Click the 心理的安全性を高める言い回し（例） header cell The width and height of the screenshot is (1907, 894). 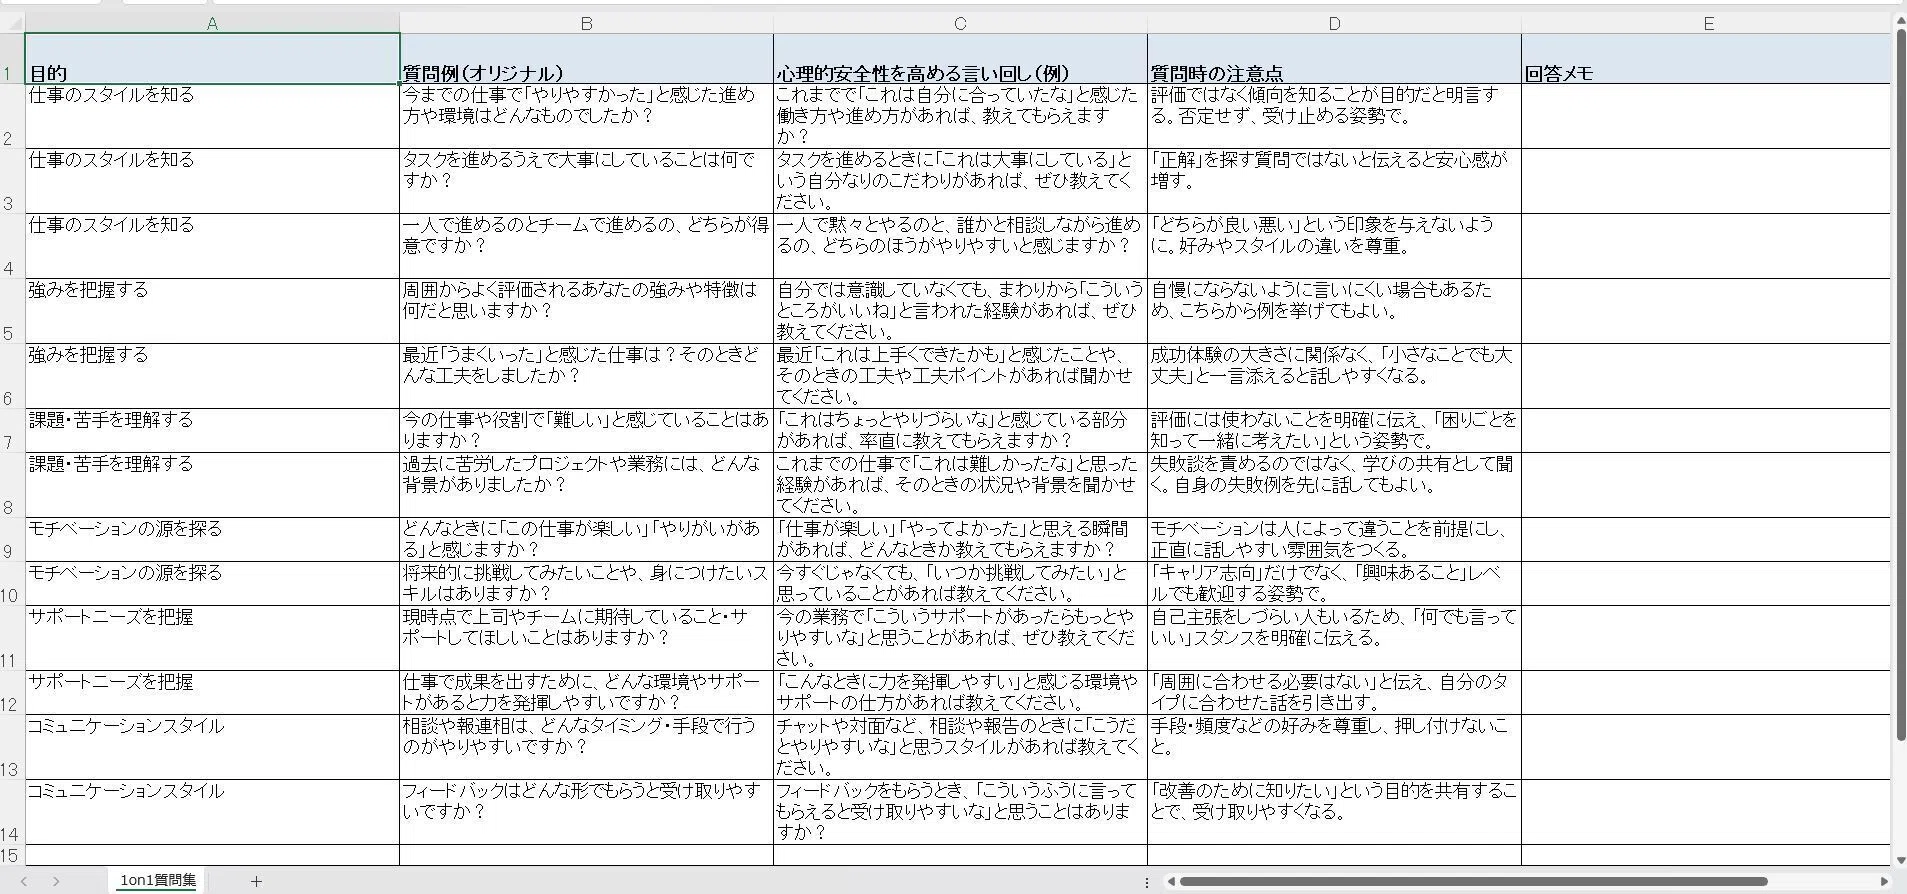point(960,59)
